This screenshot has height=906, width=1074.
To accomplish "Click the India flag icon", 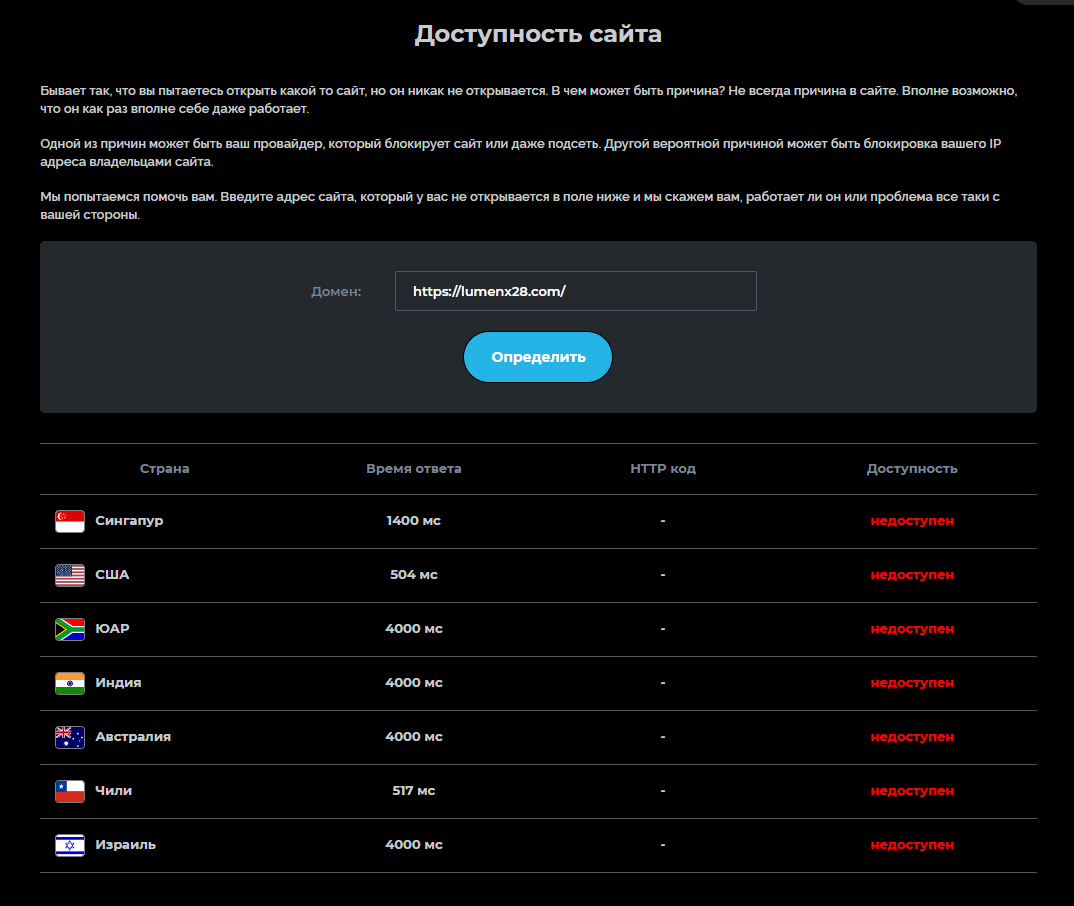I will (70, 683).
